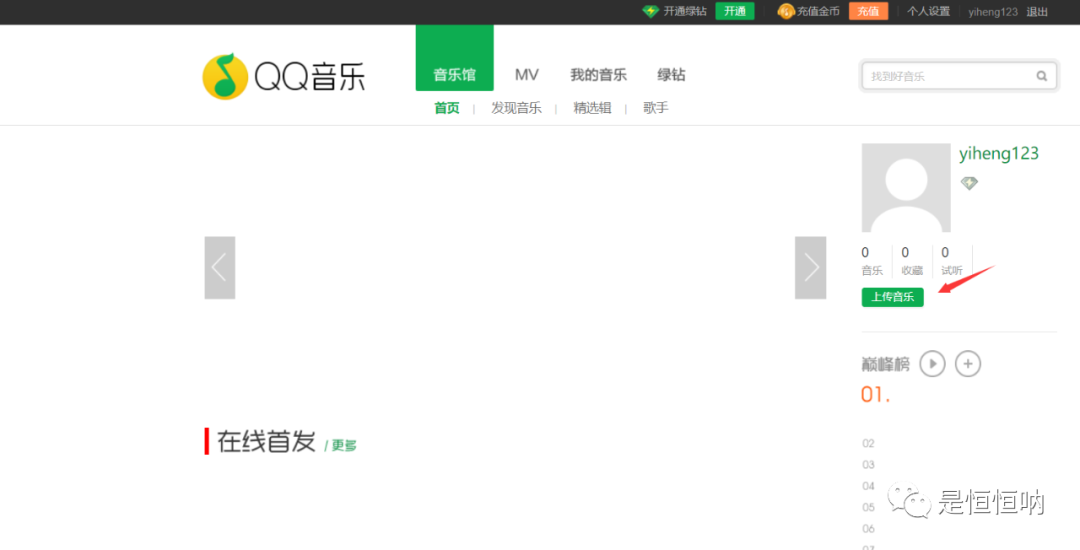Click the rank 06 entry
1080x550 pixels.
pyautogui.click(x=869, y=529)
